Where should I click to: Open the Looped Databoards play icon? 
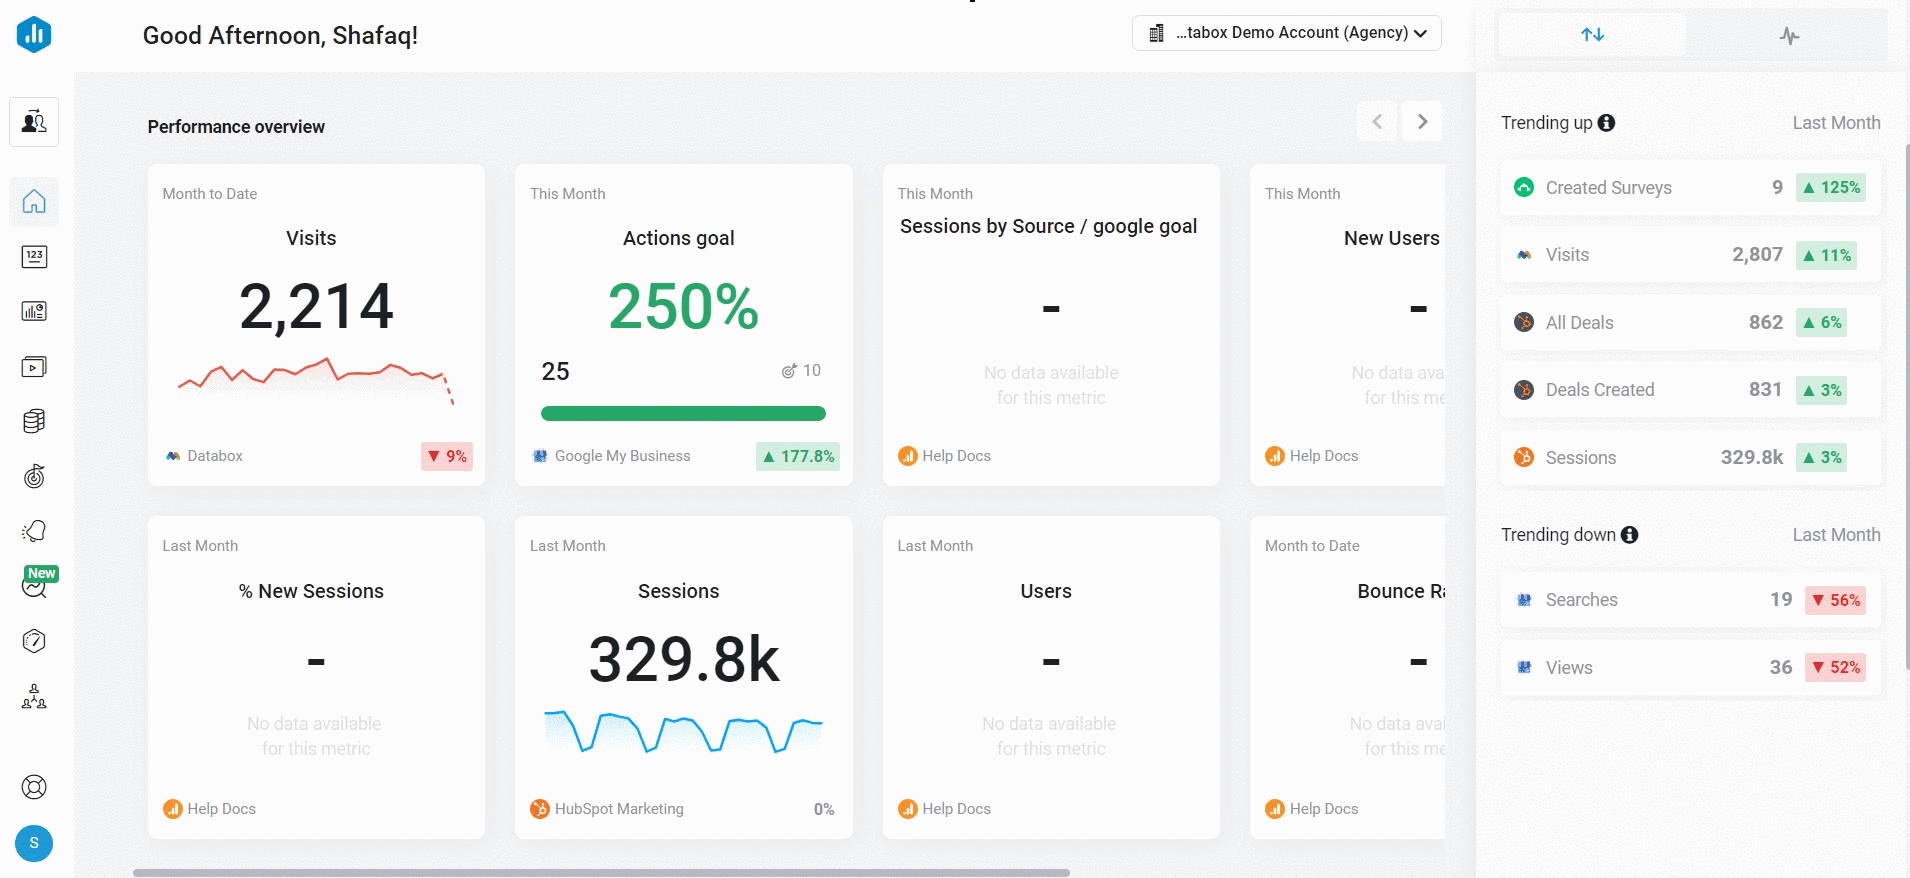pyautogui.click(x=34, y=367)
